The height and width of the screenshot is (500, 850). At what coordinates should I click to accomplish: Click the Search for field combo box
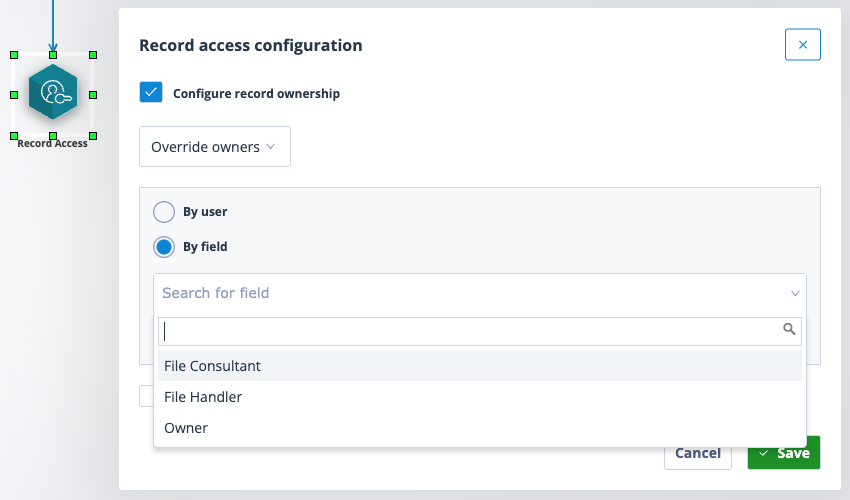click(x=480, y=293)
